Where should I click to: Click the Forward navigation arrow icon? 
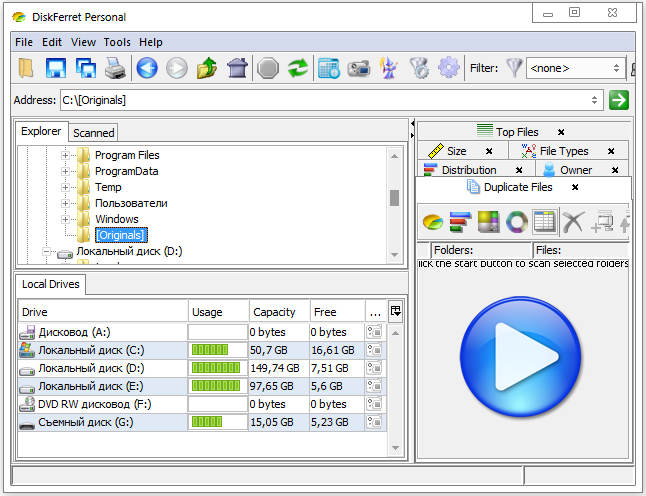(x=177, y=68)
